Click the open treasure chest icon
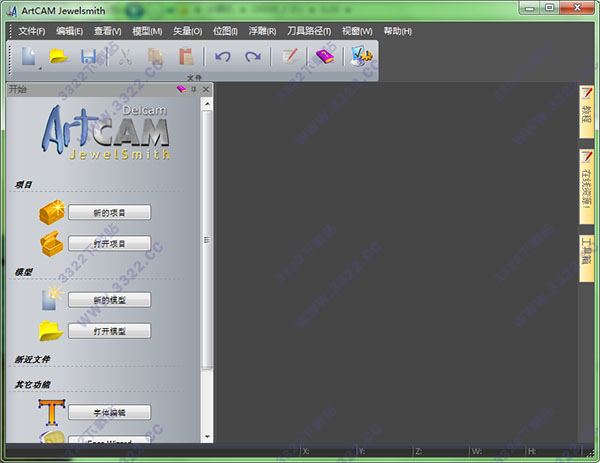The height and width of the screenshot is (463, 600). pos(51,243)
